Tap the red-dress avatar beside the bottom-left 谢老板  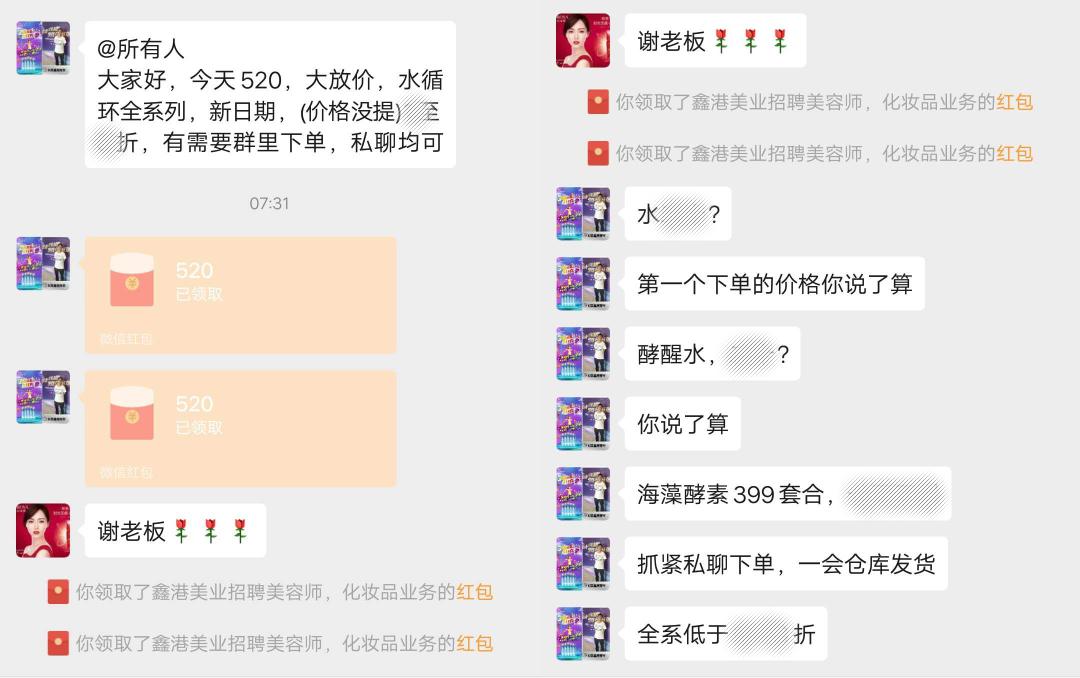coord(43,530)
